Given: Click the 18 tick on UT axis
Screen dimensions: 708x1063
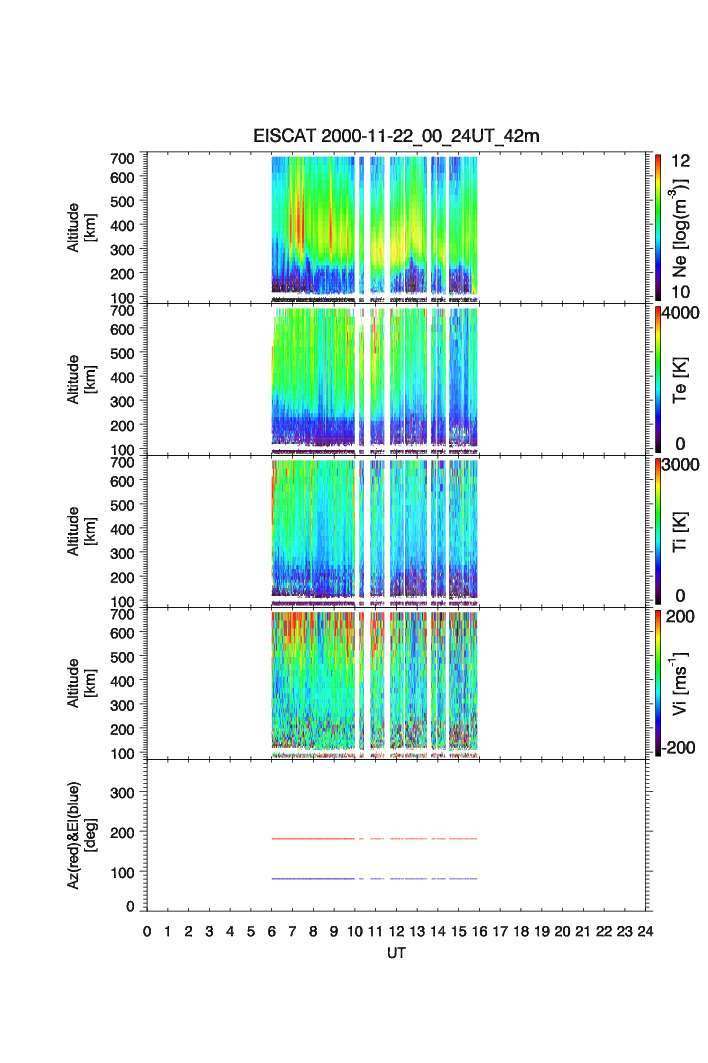Looking at the screenshot, I should point(520,931).
